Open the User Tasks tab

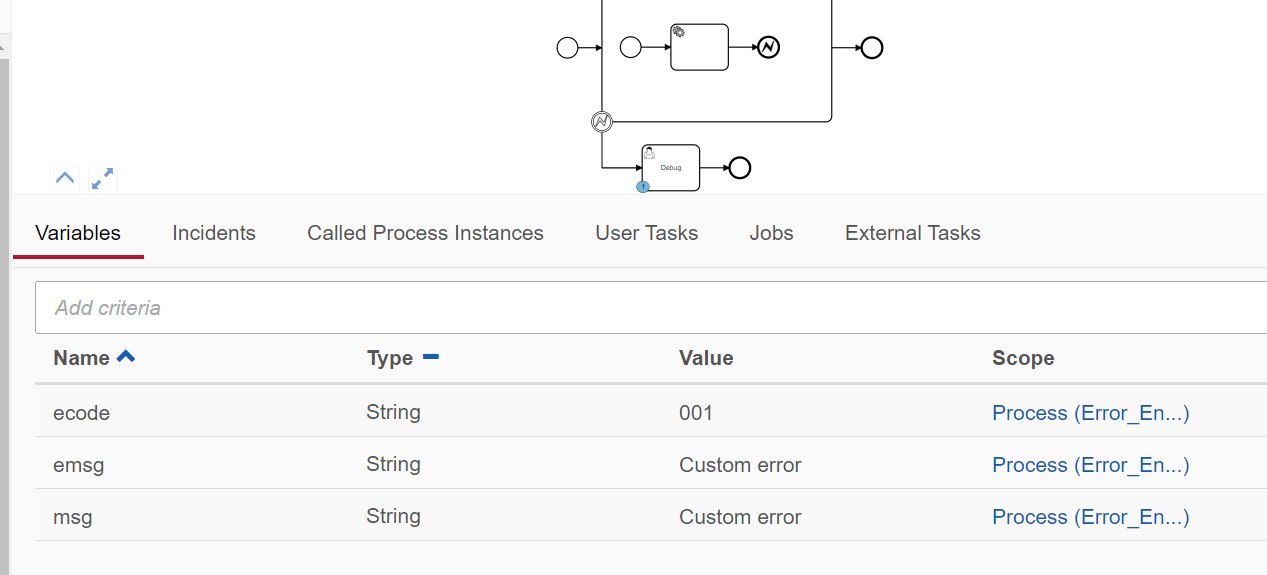[647, 233]
